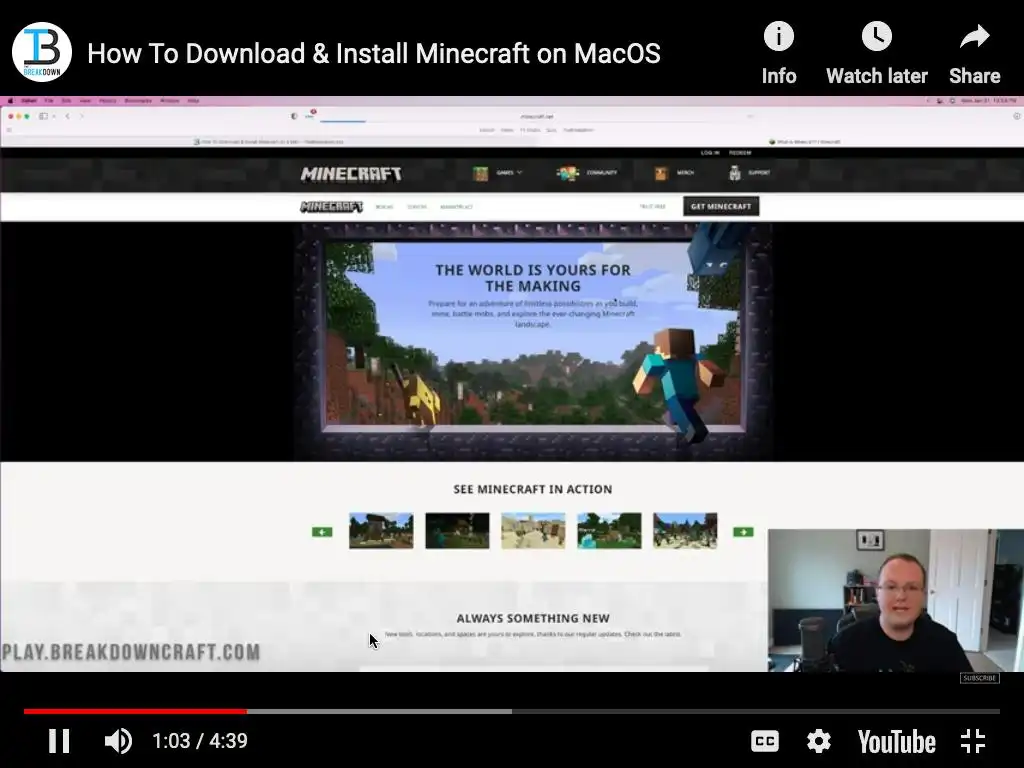Toggle the Safari sidebar icon
This screenshot has width=1024, height=768.
pyautogui.click(x=44, y=116)
